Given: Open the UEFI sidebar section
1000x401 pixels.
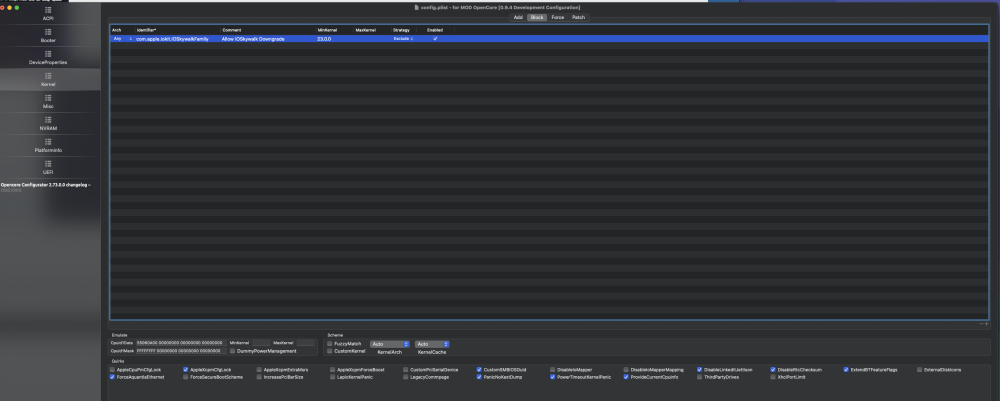Looking at the screenshot, I should [x=48, y=168].
